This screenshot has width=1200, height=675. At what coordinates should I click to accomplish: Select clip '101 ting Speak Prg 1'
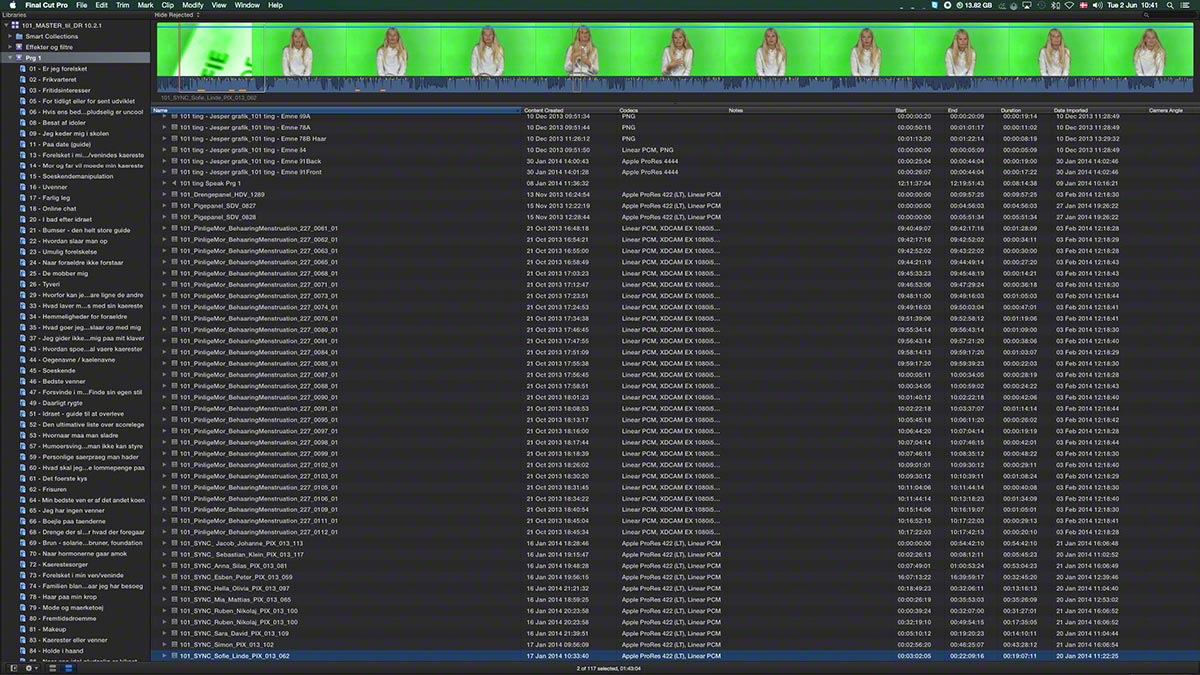[211, 183]
